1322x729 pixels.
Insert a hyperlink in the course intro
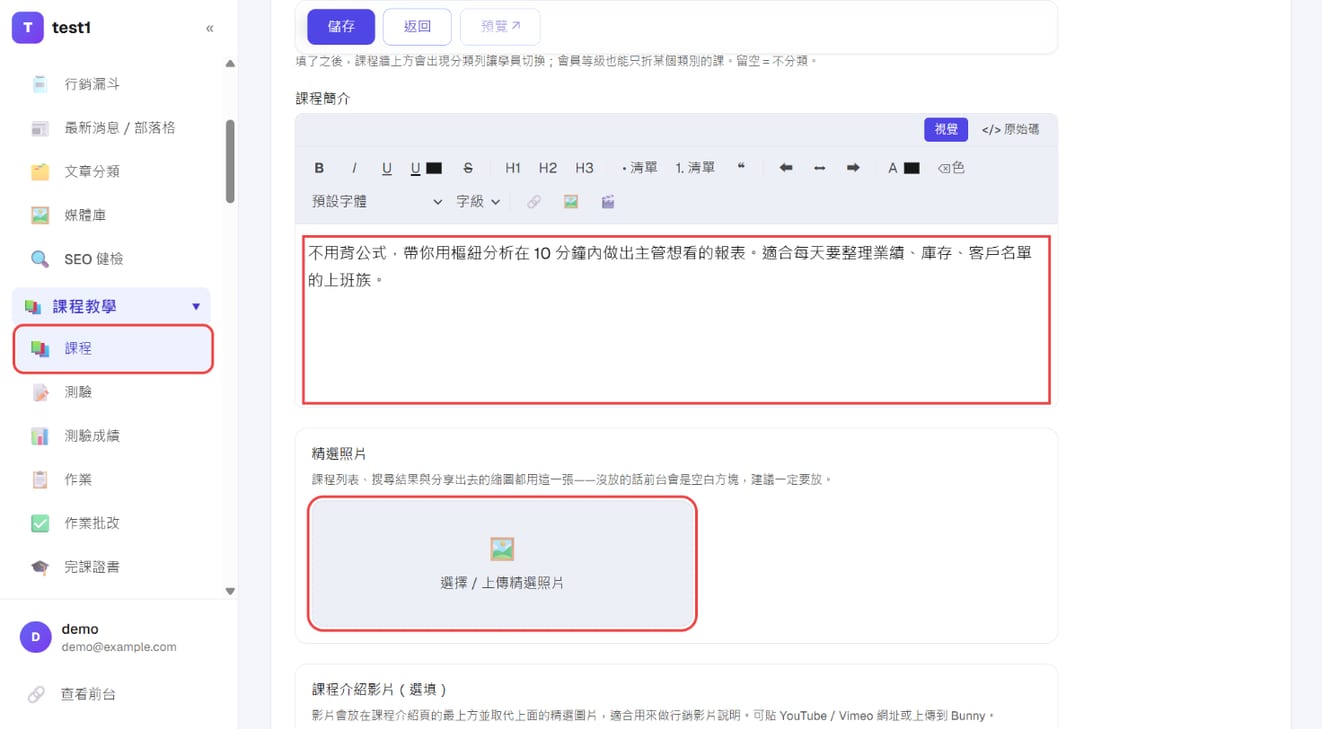click(534, 202)
